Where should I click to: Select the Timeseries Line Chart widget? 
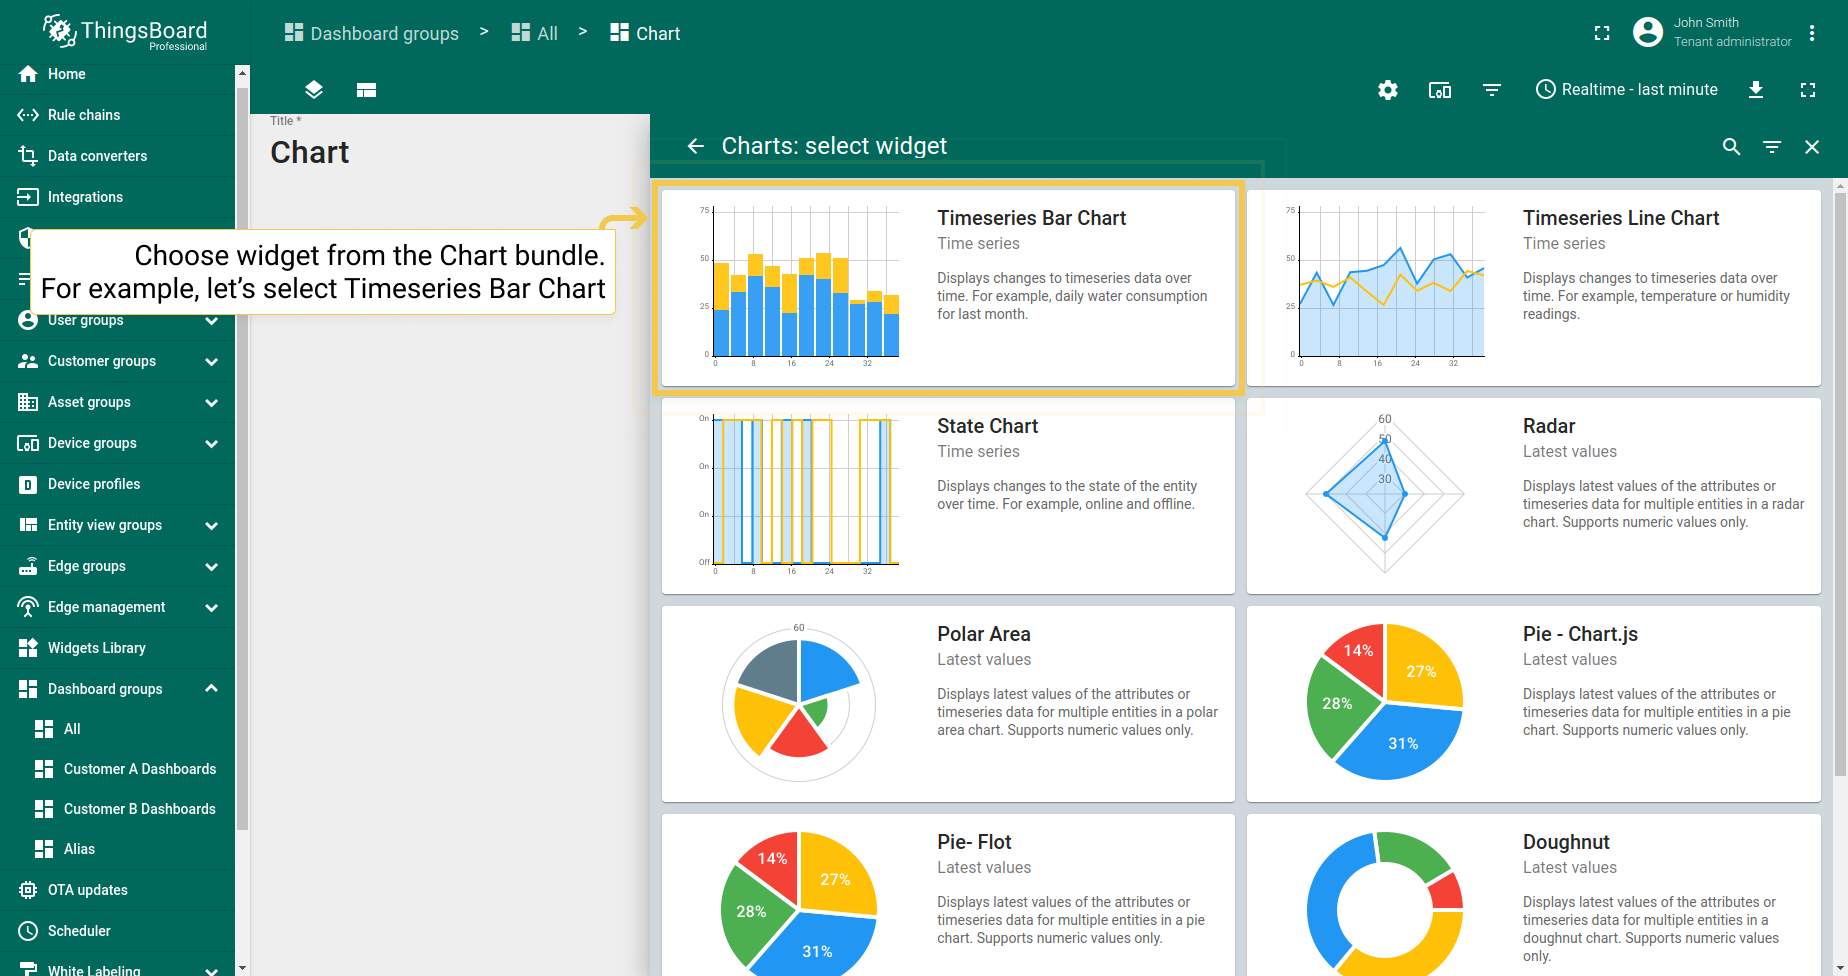[1534, 288]
